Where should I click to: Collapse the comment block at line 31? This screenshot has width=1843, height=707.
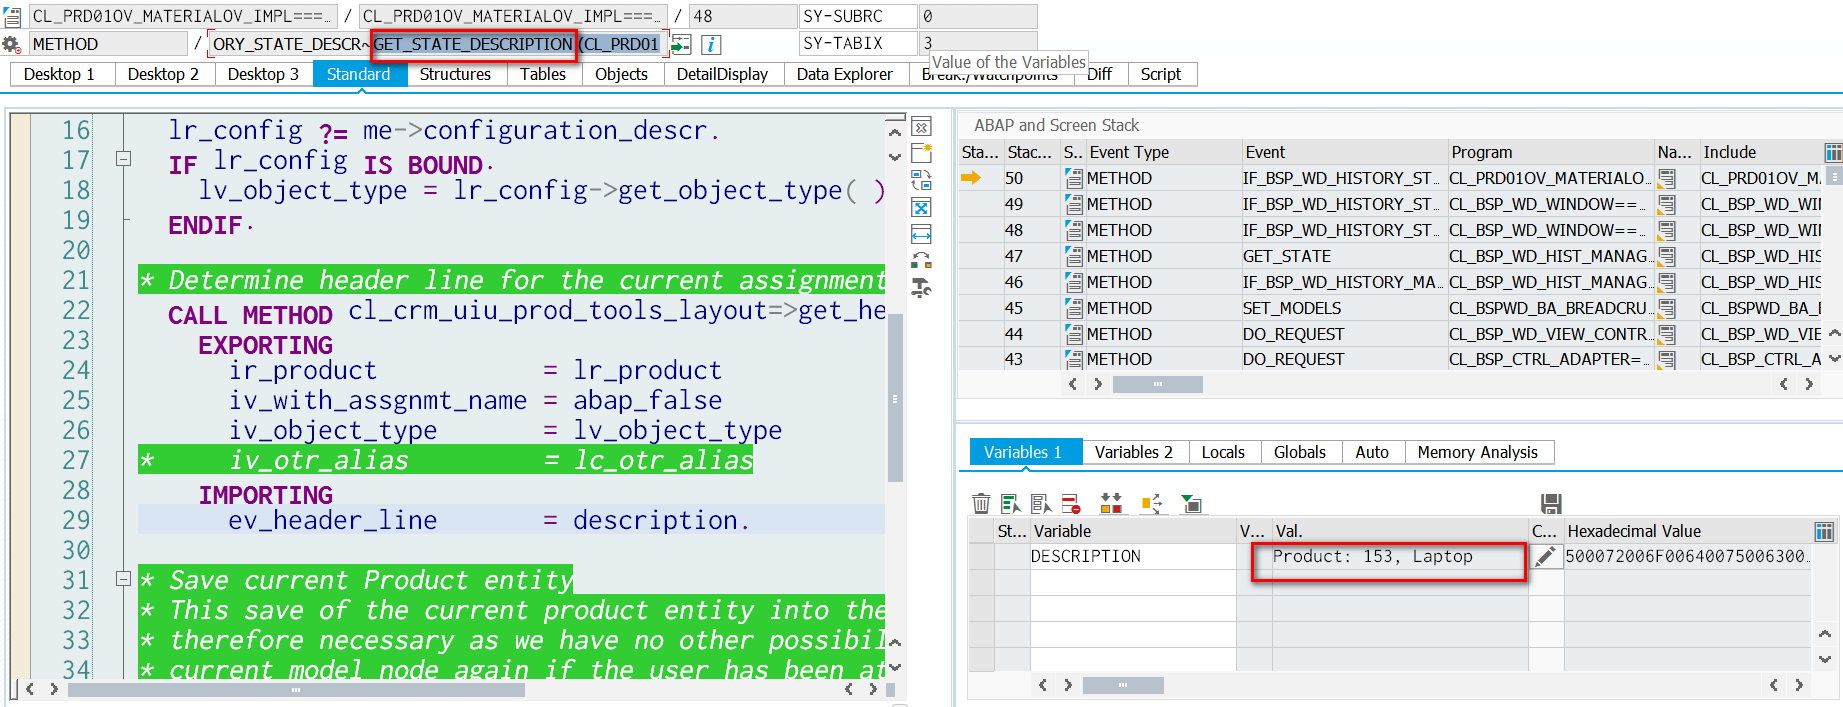(x=123, y=578)
